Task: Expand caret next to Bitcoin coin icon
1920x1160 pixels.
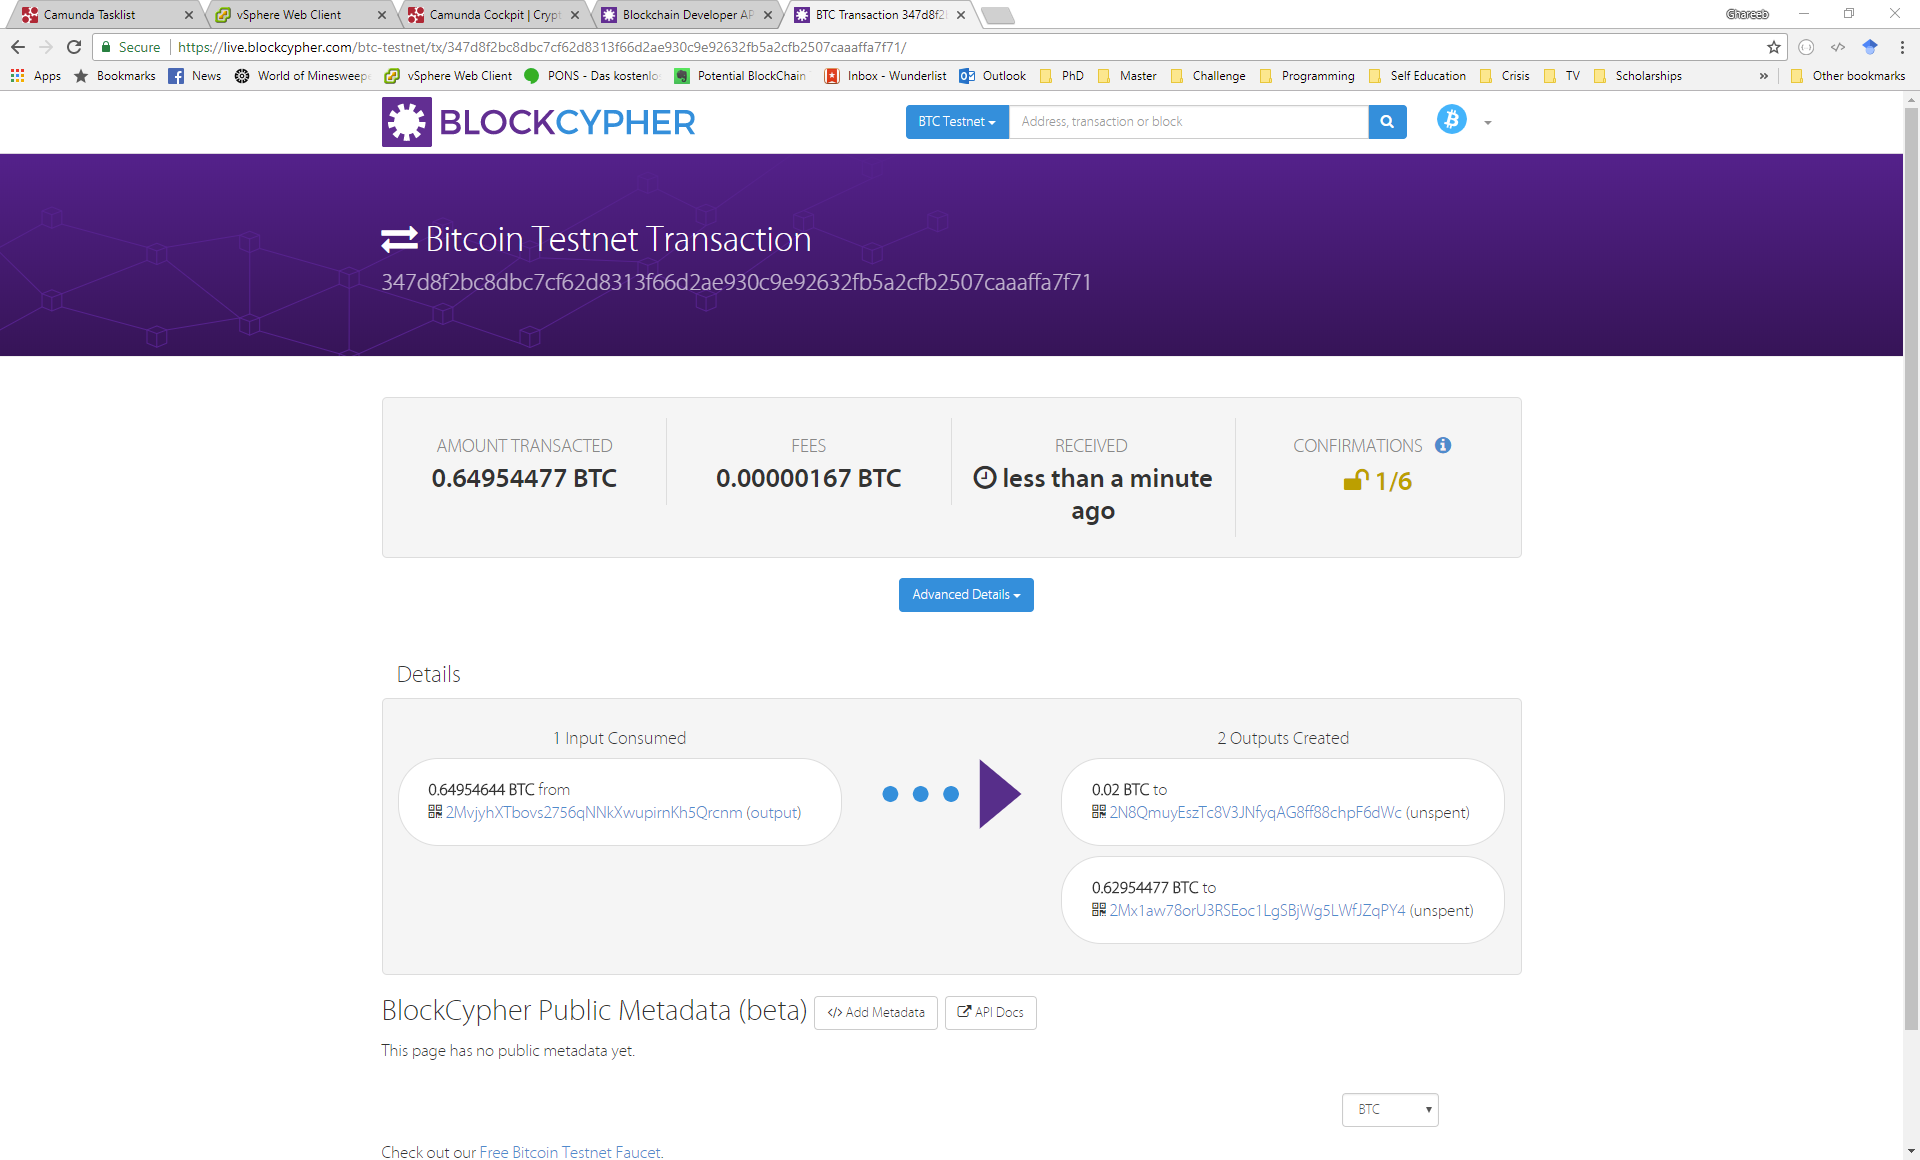Action: click(1488, 123)
